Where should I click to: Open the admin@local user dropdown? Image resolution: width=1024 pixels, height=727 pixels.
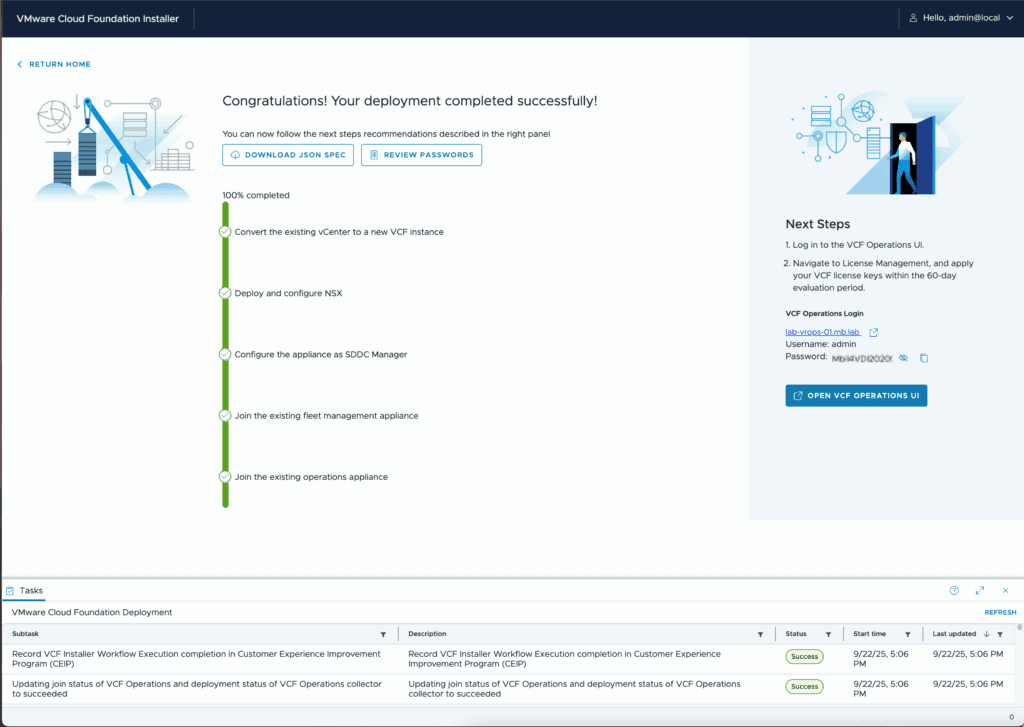(x=961, y=18)
